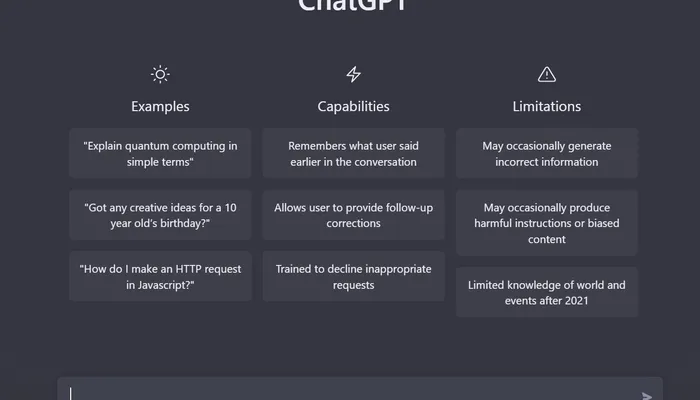Click "Remembers what user said earlier" card
Image resolution: width=700 pixels, height=400 pixels.
(353, 153)
